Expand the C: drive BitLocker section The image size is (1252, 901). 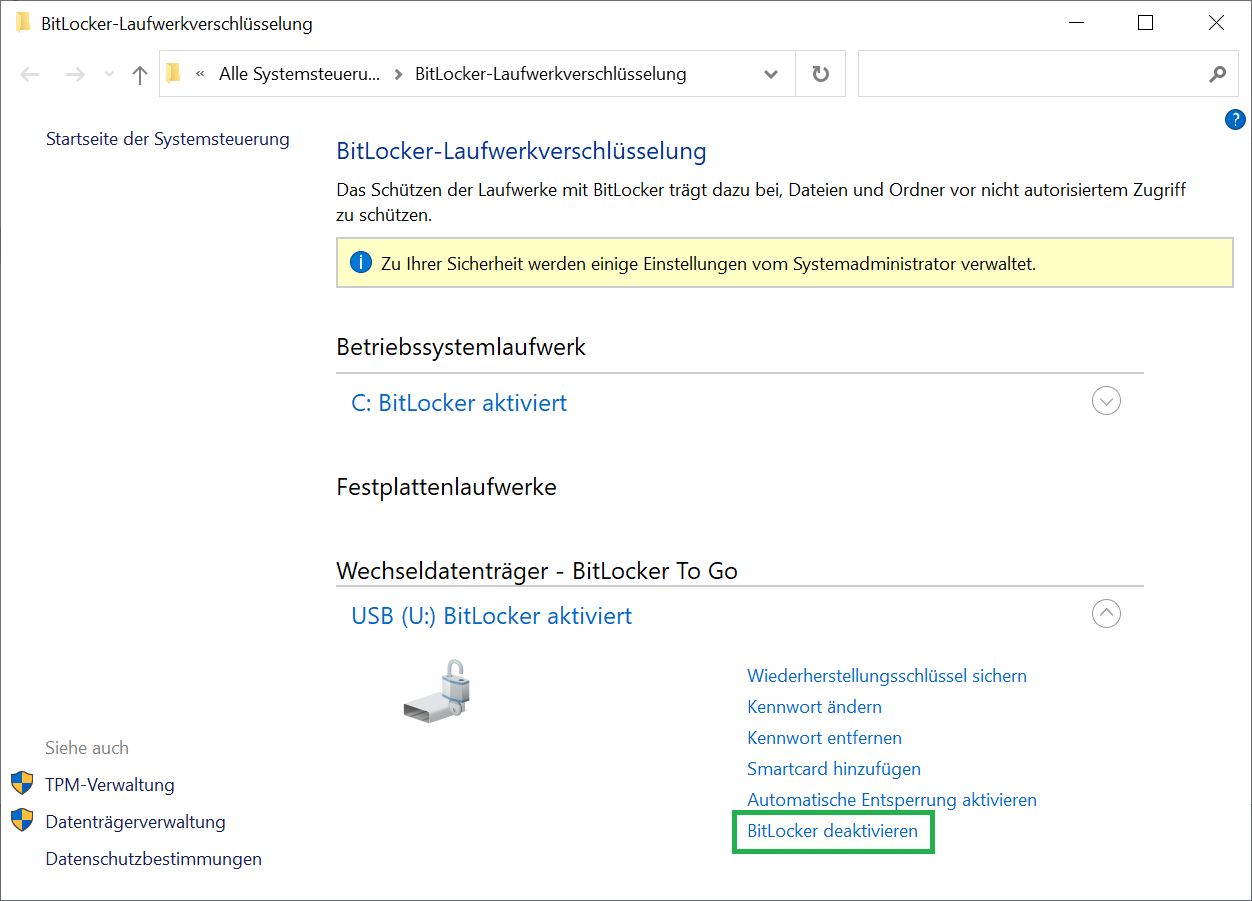point(1106,401)
